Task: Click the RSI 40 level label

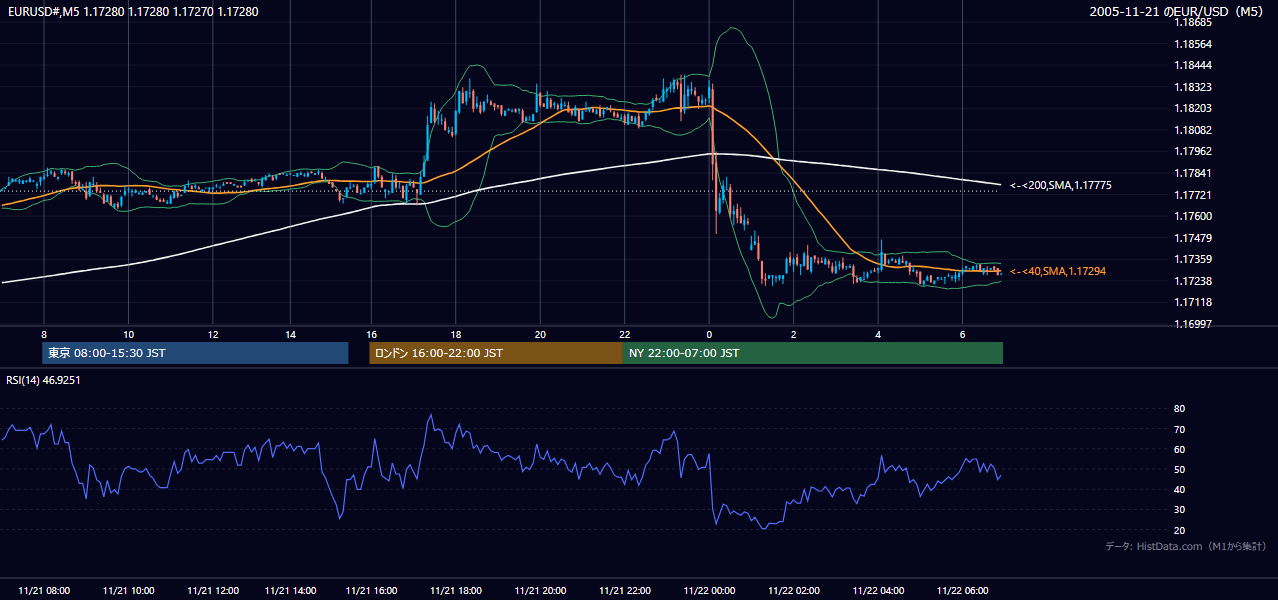Action: (x=1179, y=489)
